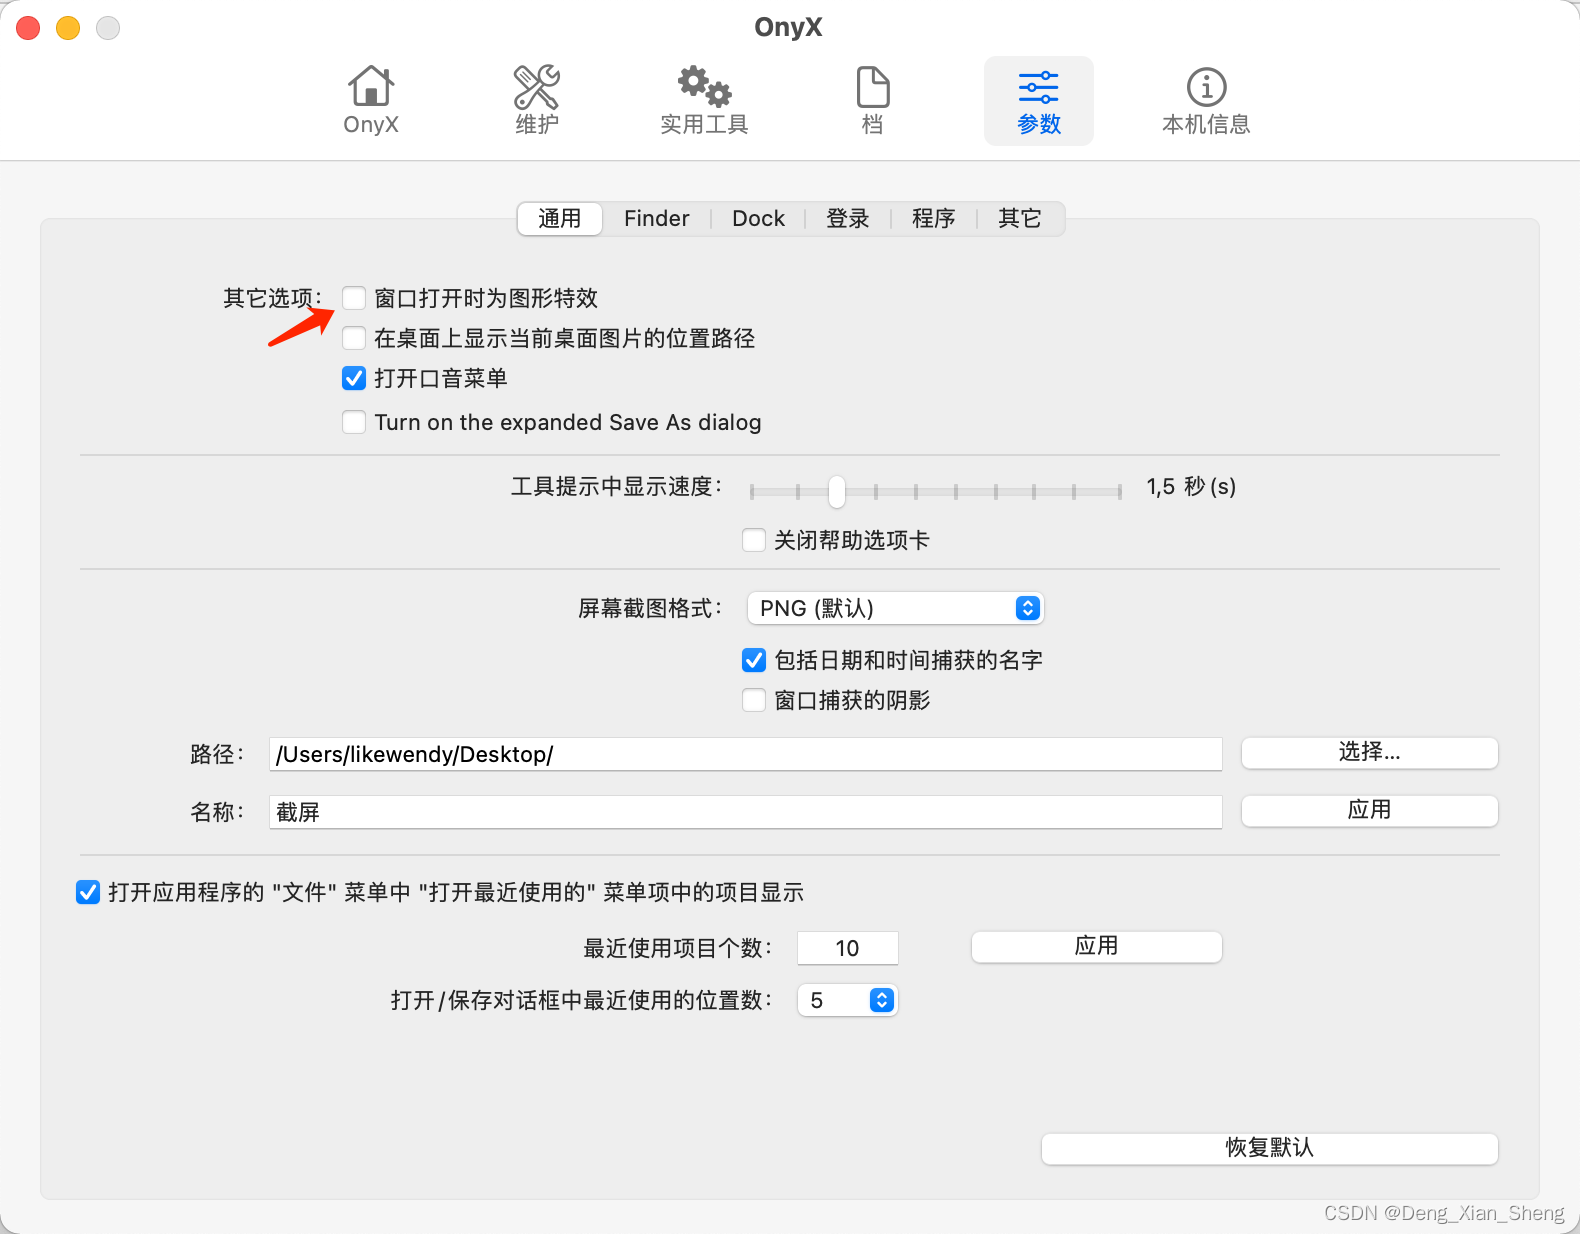Switch to the 通用 tab
This screenshot has width=1580, height=1234.
click(x=560, y=218)
